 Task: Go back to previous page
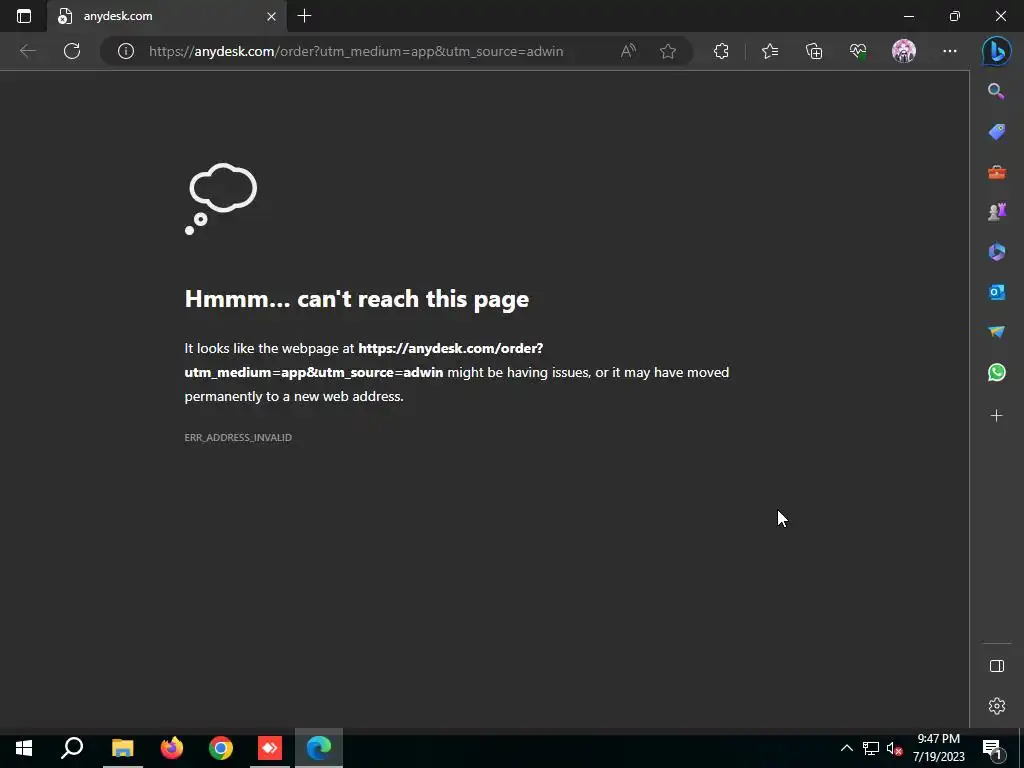[x=27, y=51]
